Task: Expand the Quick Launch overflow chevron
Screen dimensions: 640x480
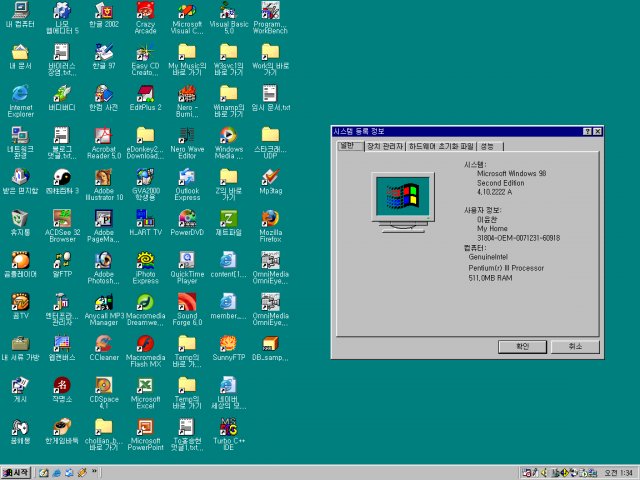Action: click(x=94, y=471)
